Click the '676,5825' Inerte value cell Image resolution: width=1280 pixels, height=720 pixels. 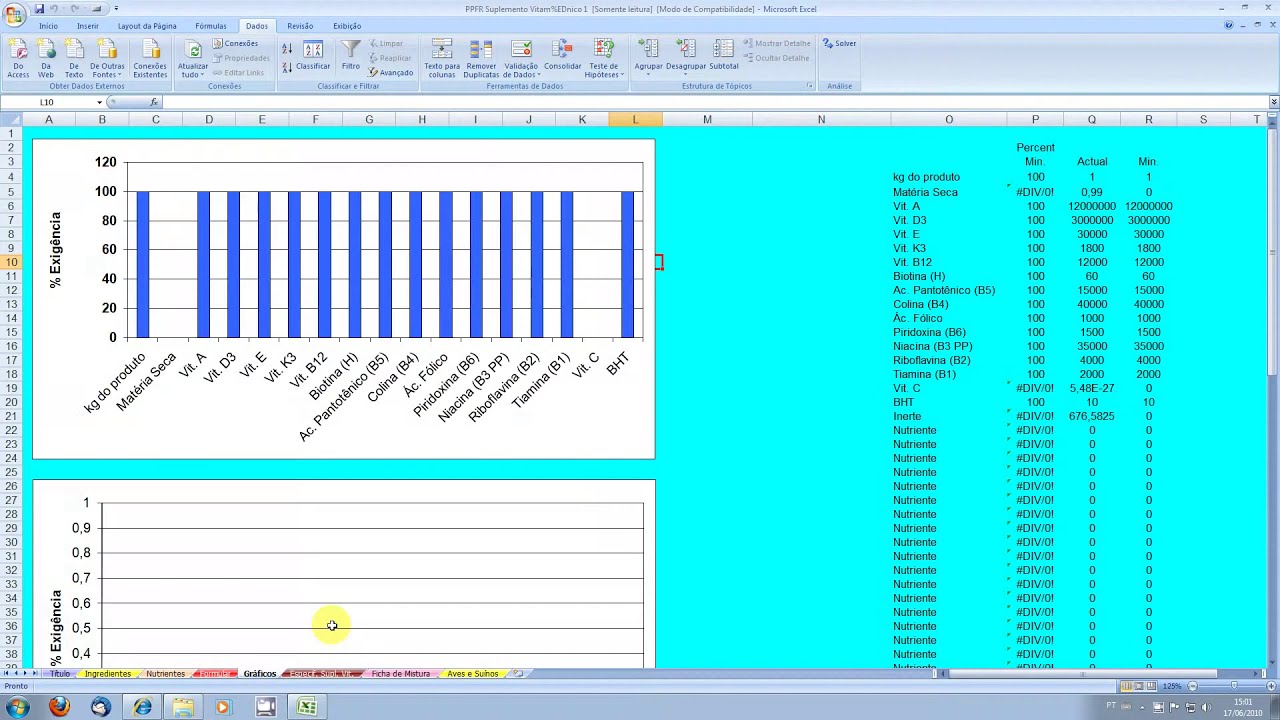pos(1092,416)
